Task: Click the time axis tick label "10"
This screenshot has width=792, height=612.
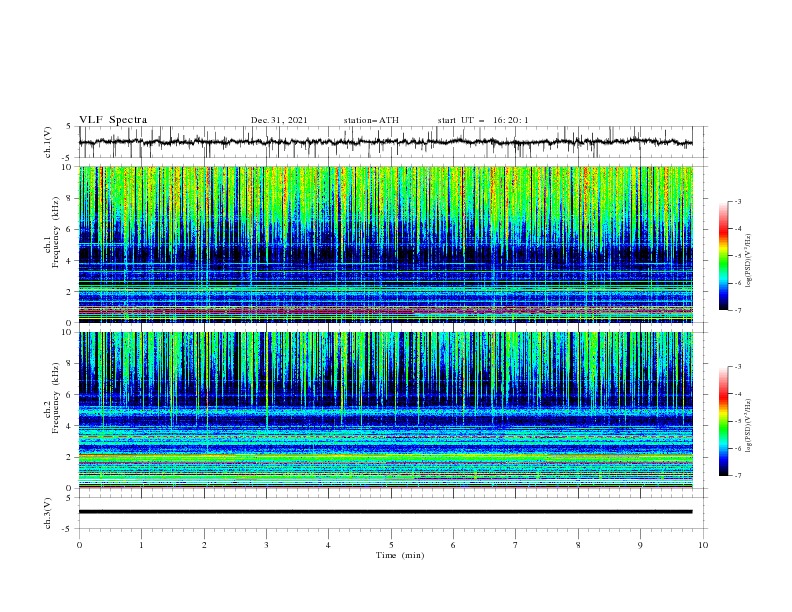Action: 703,545
